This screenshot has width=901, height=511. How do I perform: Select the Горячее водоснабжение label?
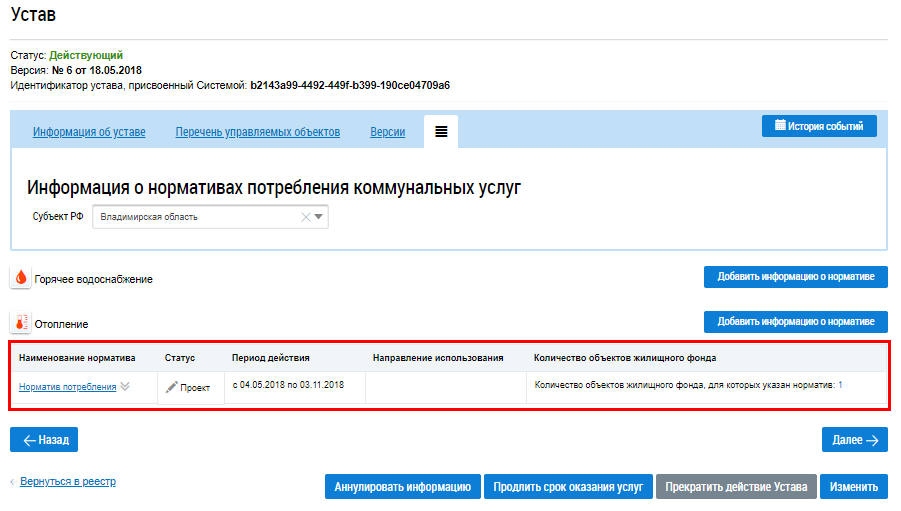[93, 279]
